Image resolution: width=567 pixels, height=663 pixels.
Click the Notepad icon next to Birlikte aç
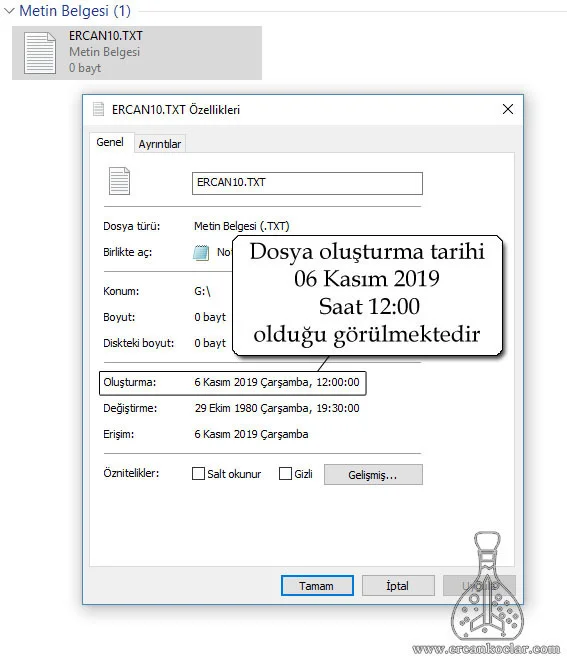201,252
